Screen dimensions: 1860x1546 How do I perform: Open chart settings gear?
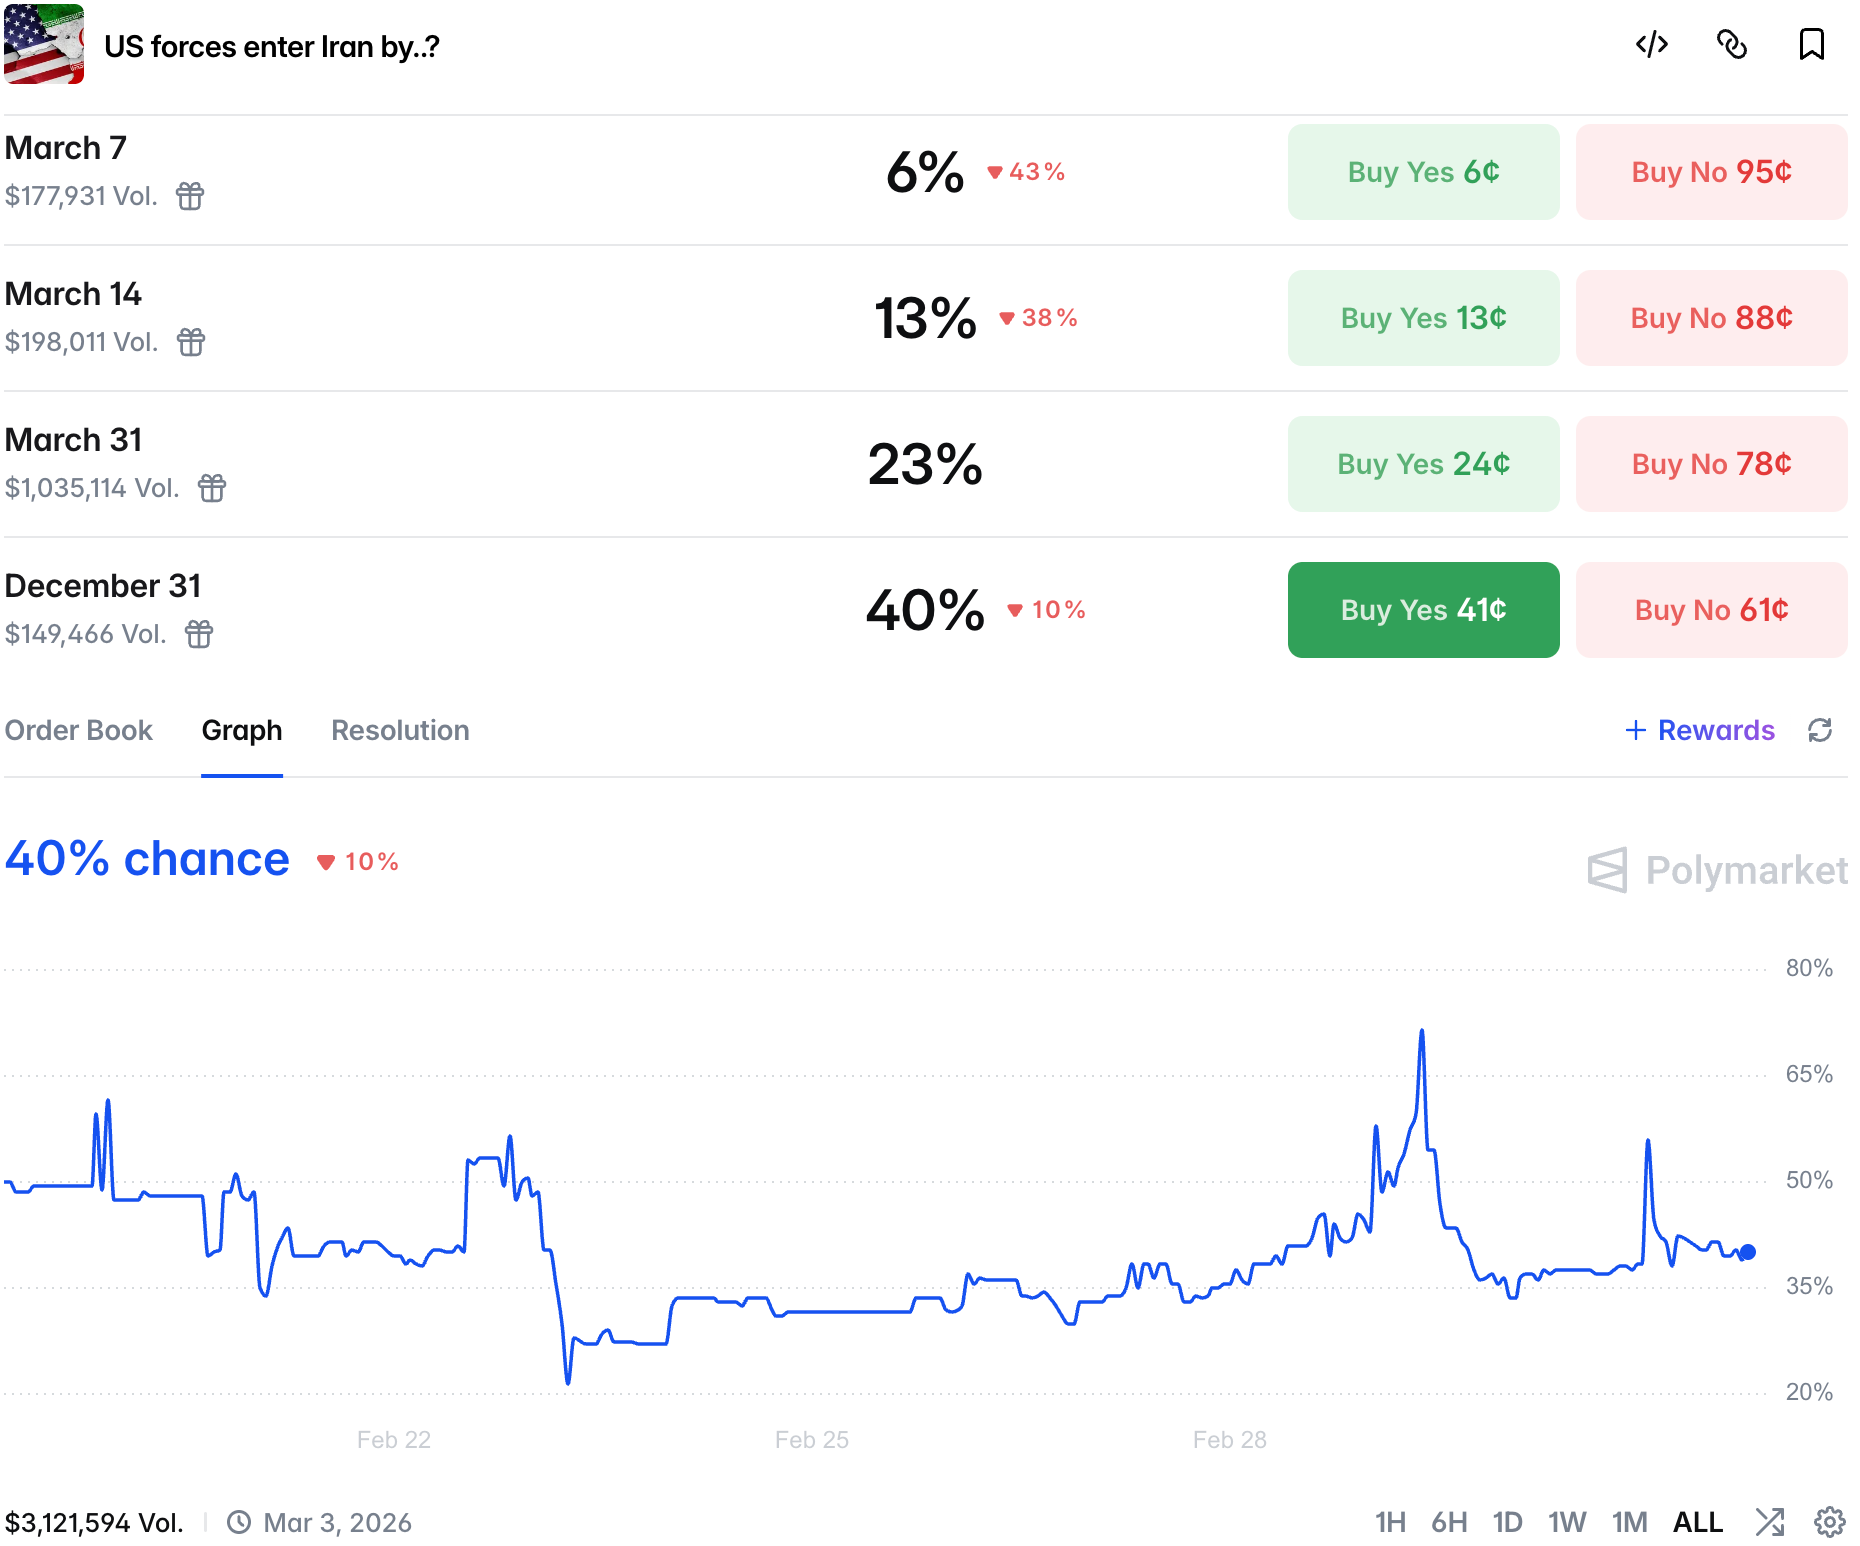pos(1830,1522)
